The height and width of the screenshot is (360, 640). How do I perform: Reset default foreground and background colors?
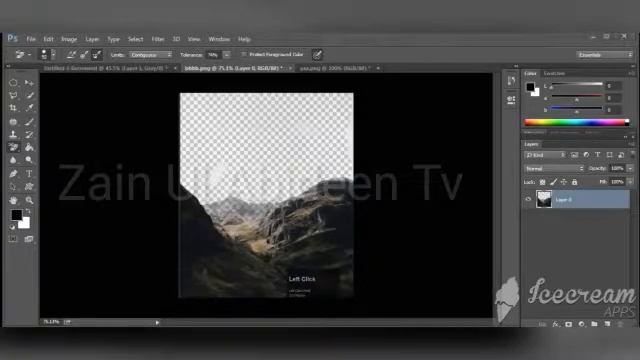point(13,227)
